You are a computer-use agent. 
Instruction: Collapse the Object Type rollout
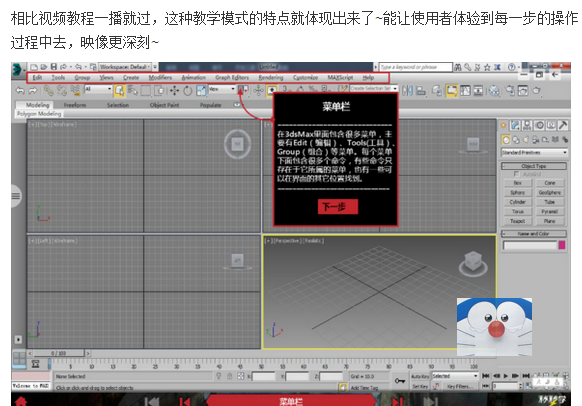click(x=534, y=166)
